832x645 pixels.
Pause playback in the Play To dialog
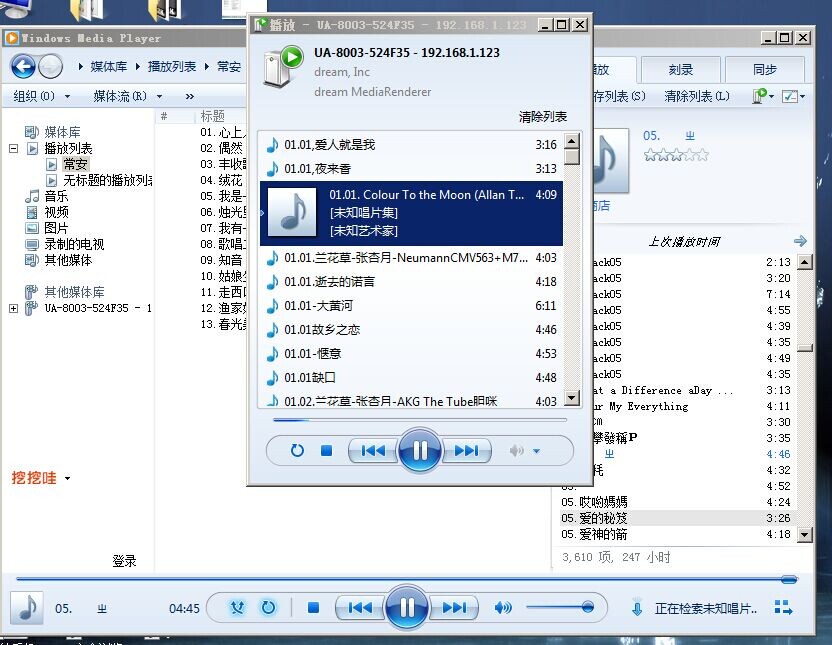pos(420,450)
